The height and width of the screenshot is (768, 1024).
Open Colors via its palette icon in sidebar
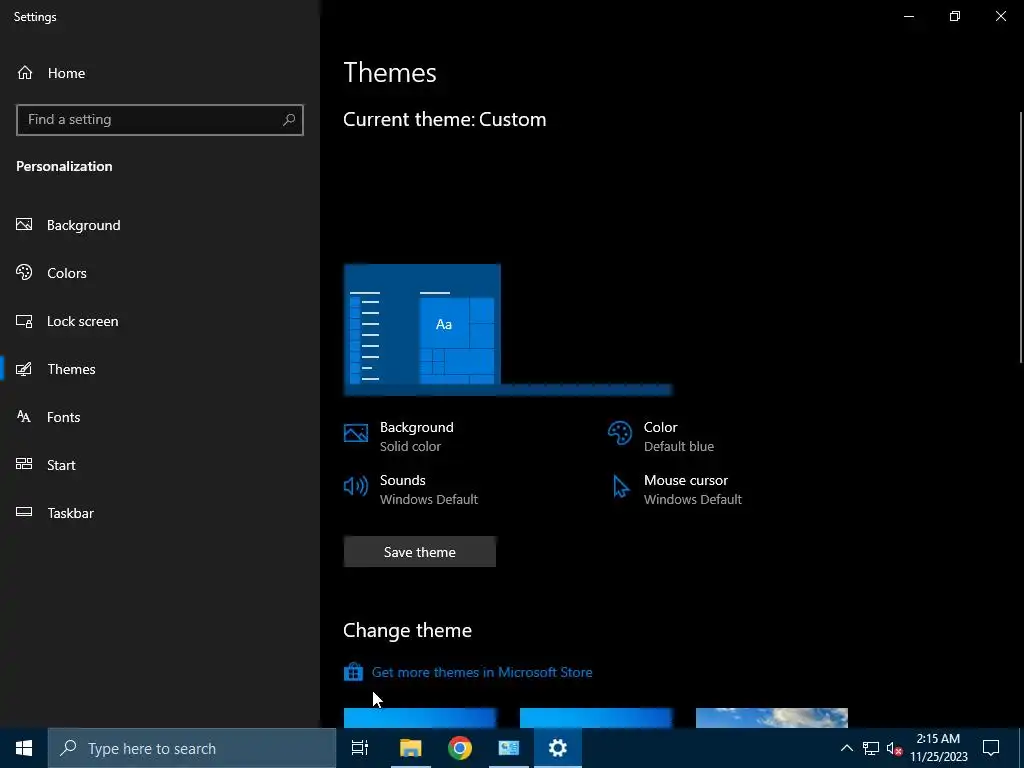click(24, 272)
